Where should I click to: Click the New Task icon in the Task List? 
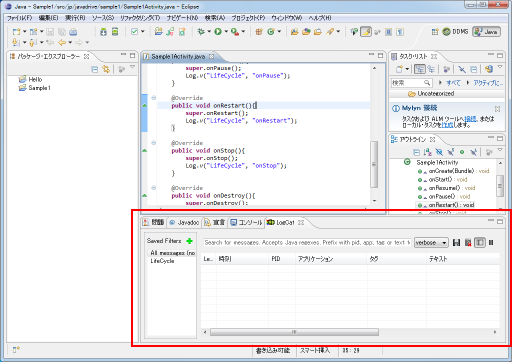point(399,69)
